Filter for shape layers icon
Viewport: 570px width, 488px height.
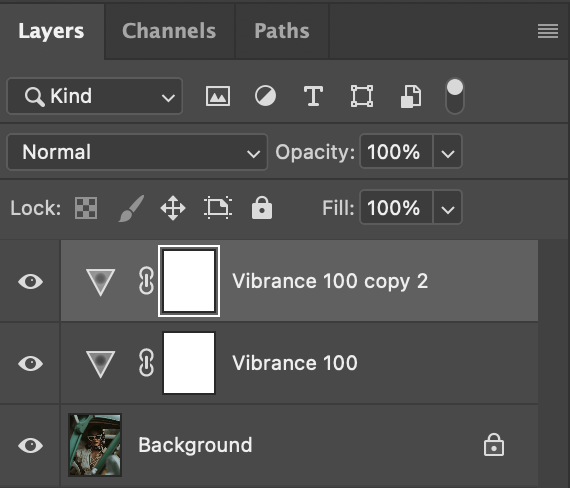point(362,96)
